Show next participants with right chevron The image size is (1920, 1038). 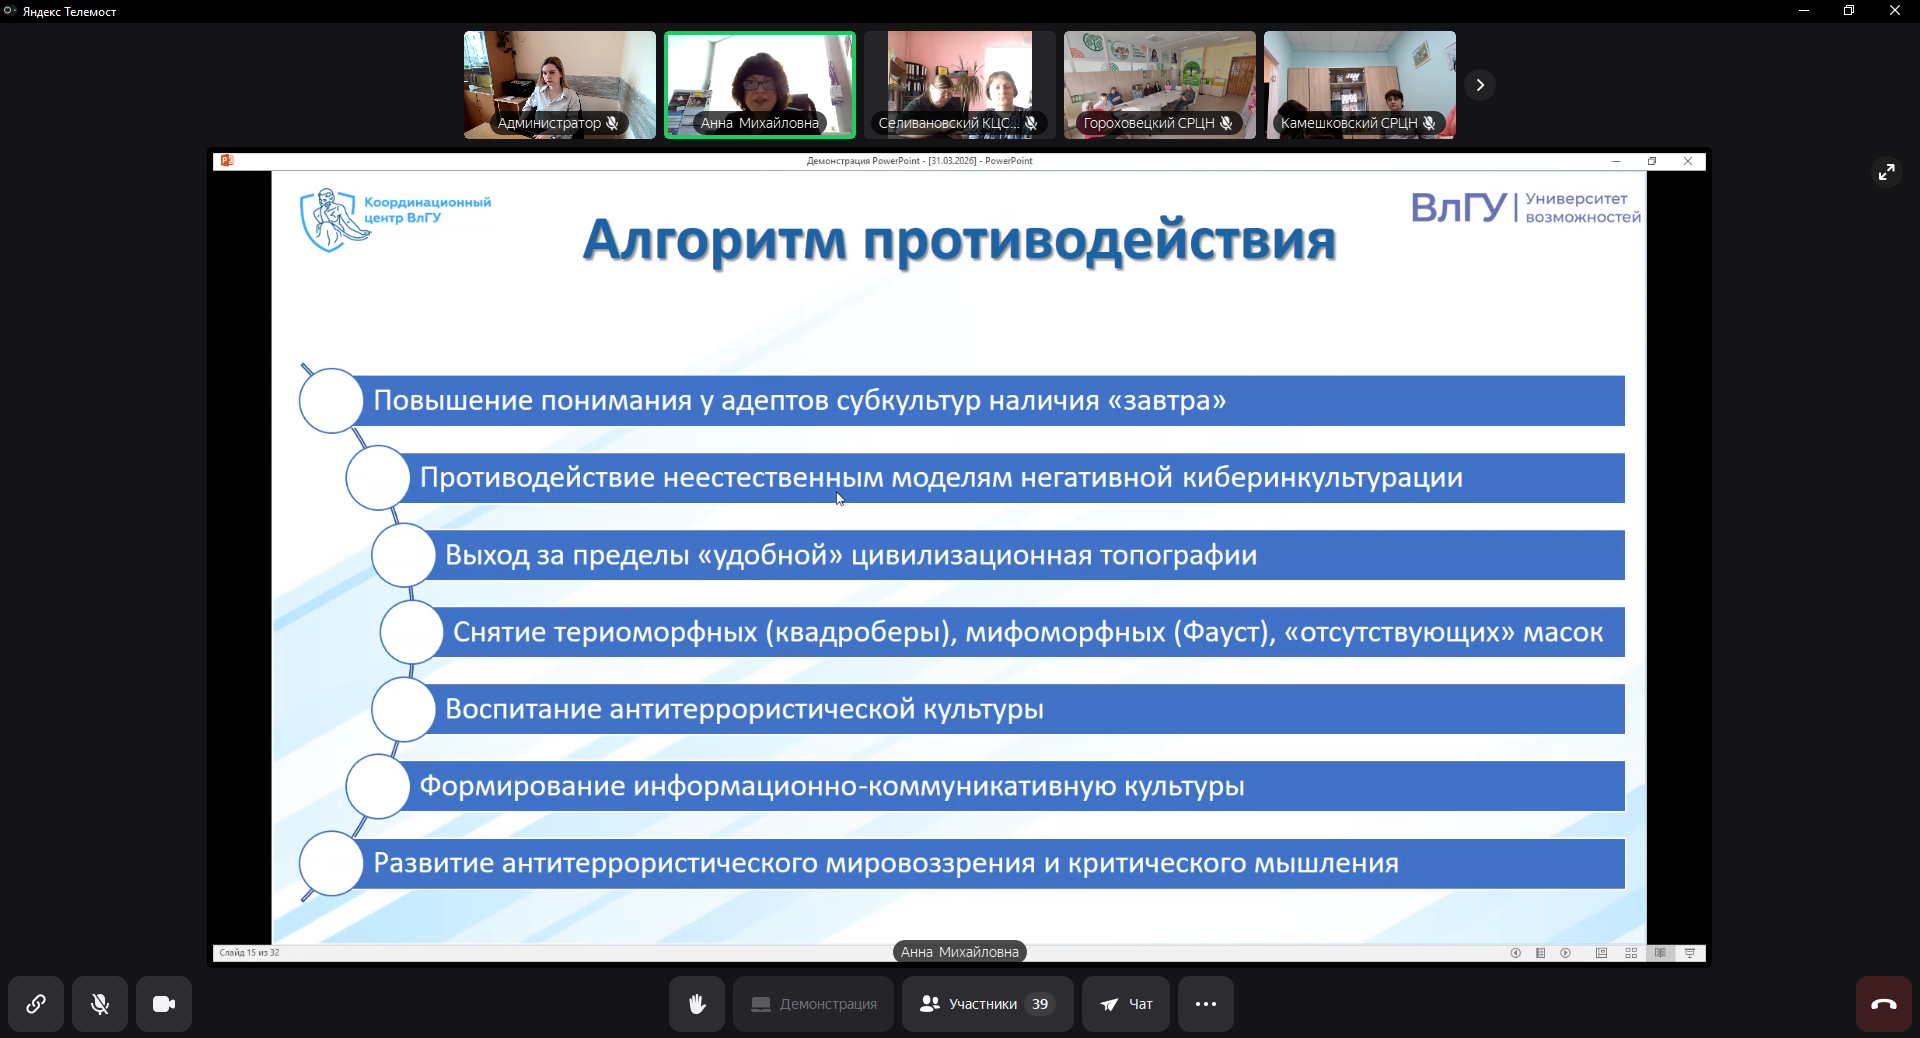coord(1480,85)
